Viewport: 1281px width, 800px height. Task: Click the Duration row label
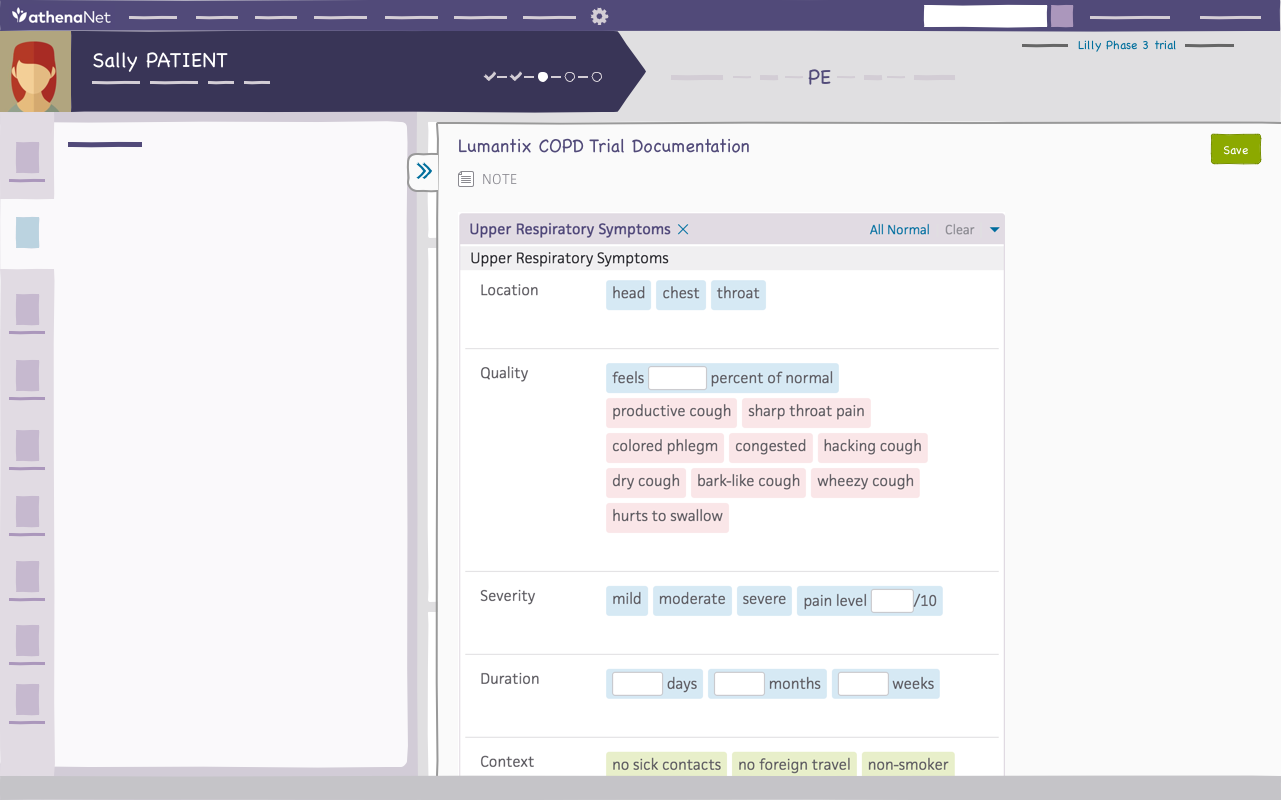(510, 679)
